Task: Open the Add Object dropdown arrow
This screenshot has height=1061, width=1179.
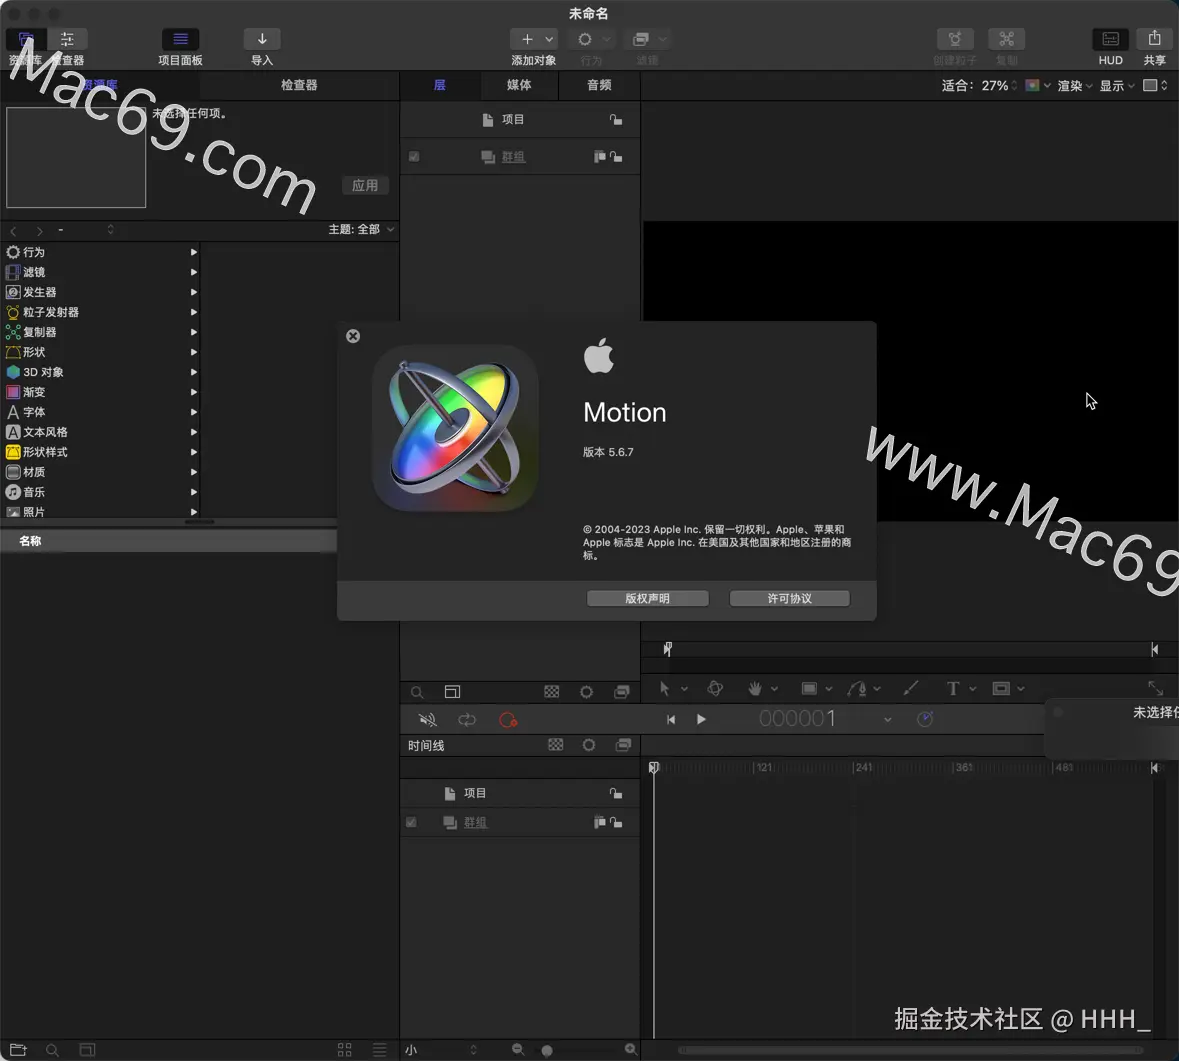Action: click(549, 39)
